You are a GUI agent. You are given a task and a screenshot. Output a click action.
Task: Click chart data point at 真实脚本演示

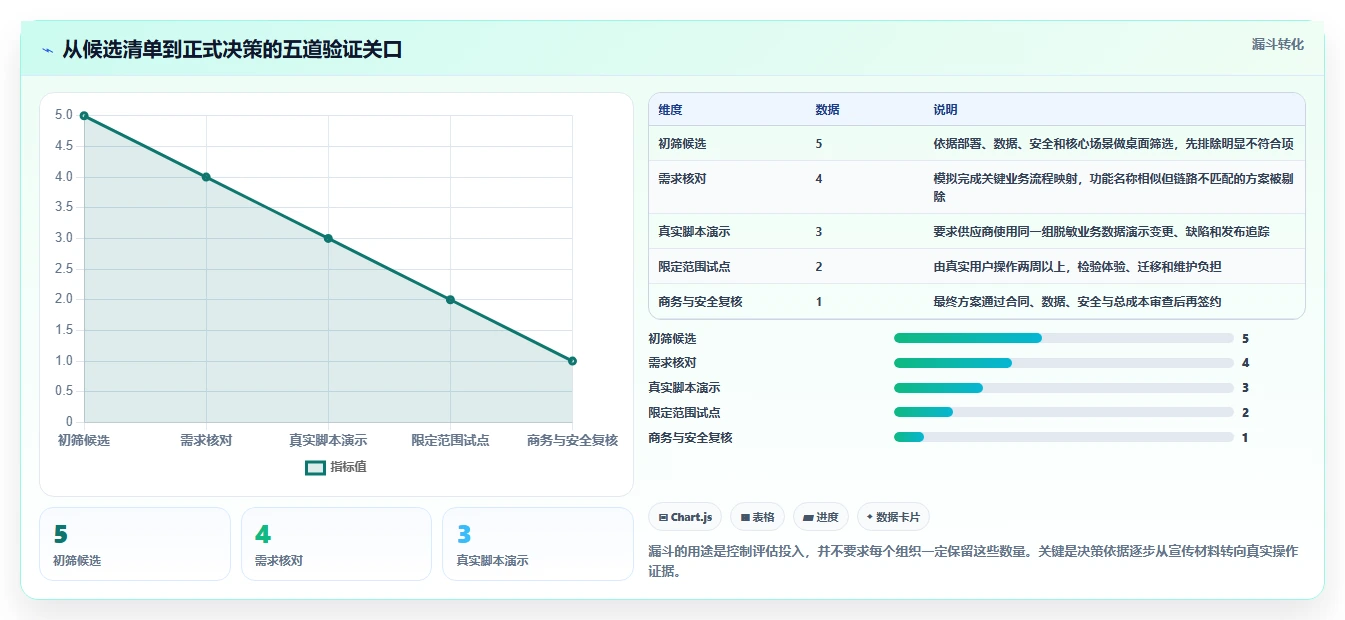pyautogui.click(x=328, y=238)
